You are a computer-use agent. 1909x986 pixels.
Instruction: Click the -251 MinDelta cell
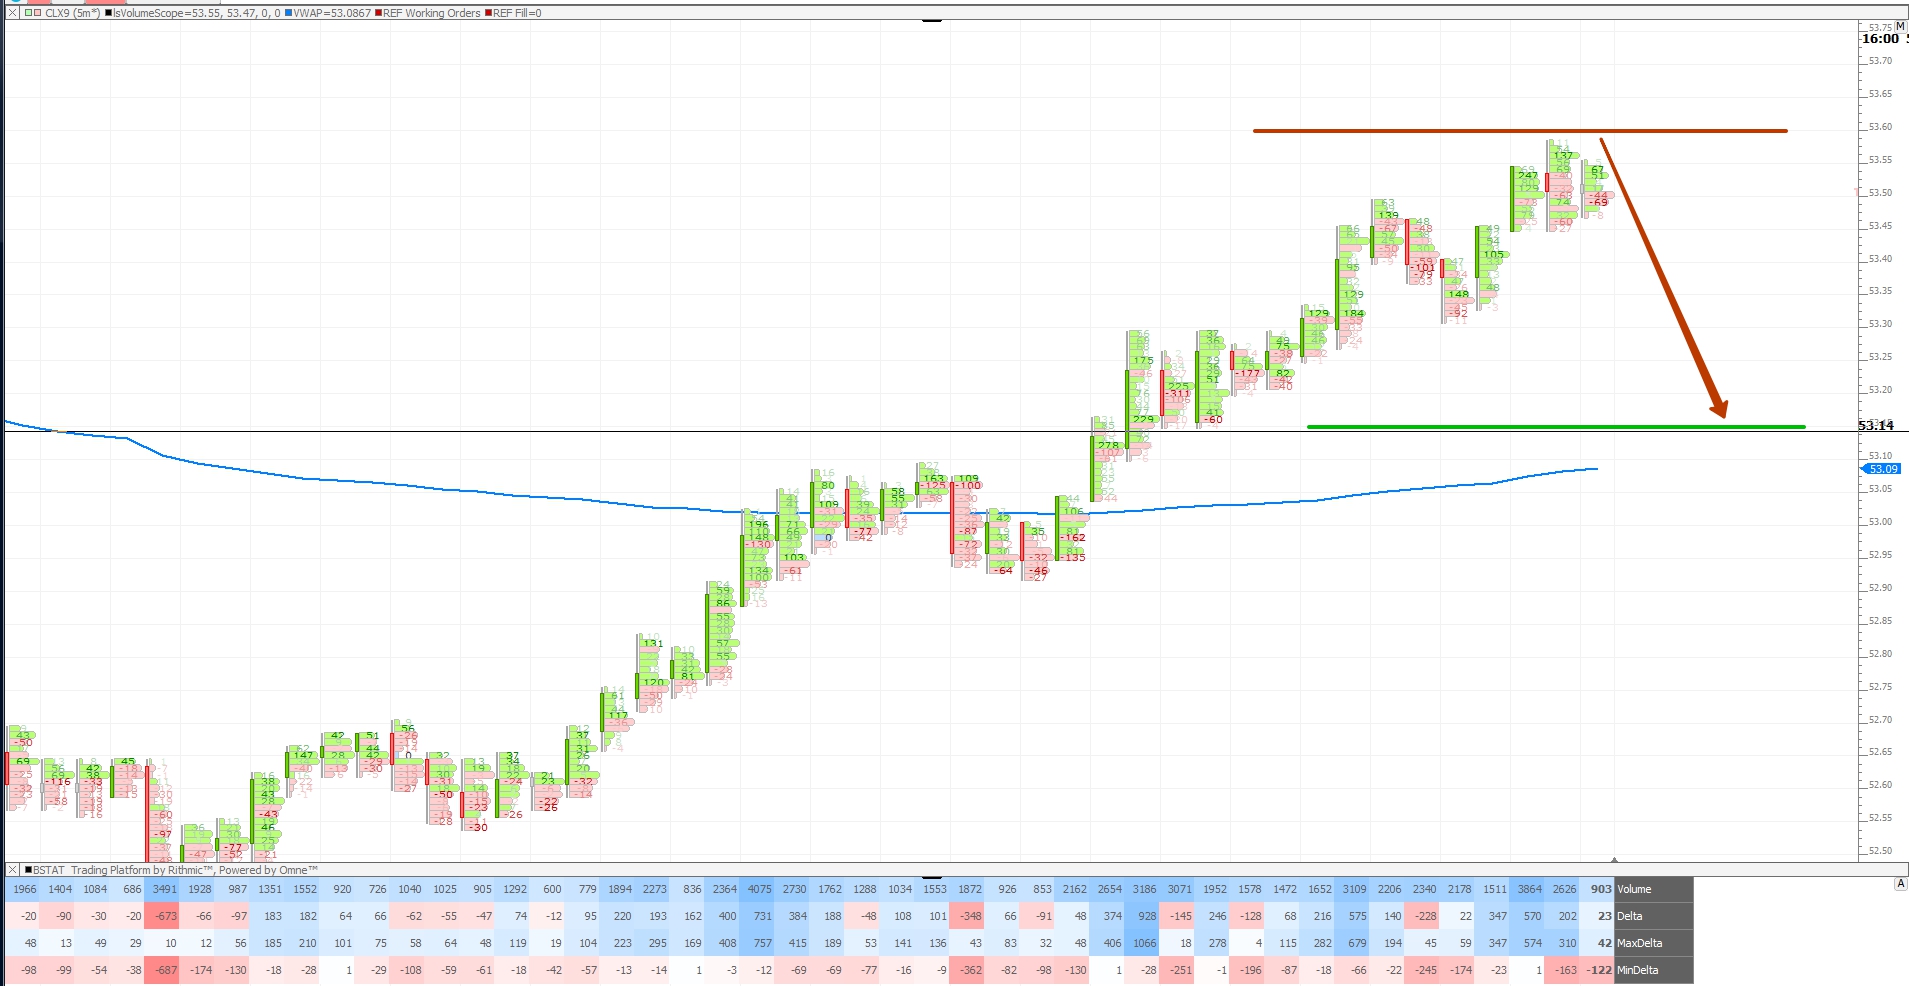coord(1177,970)
